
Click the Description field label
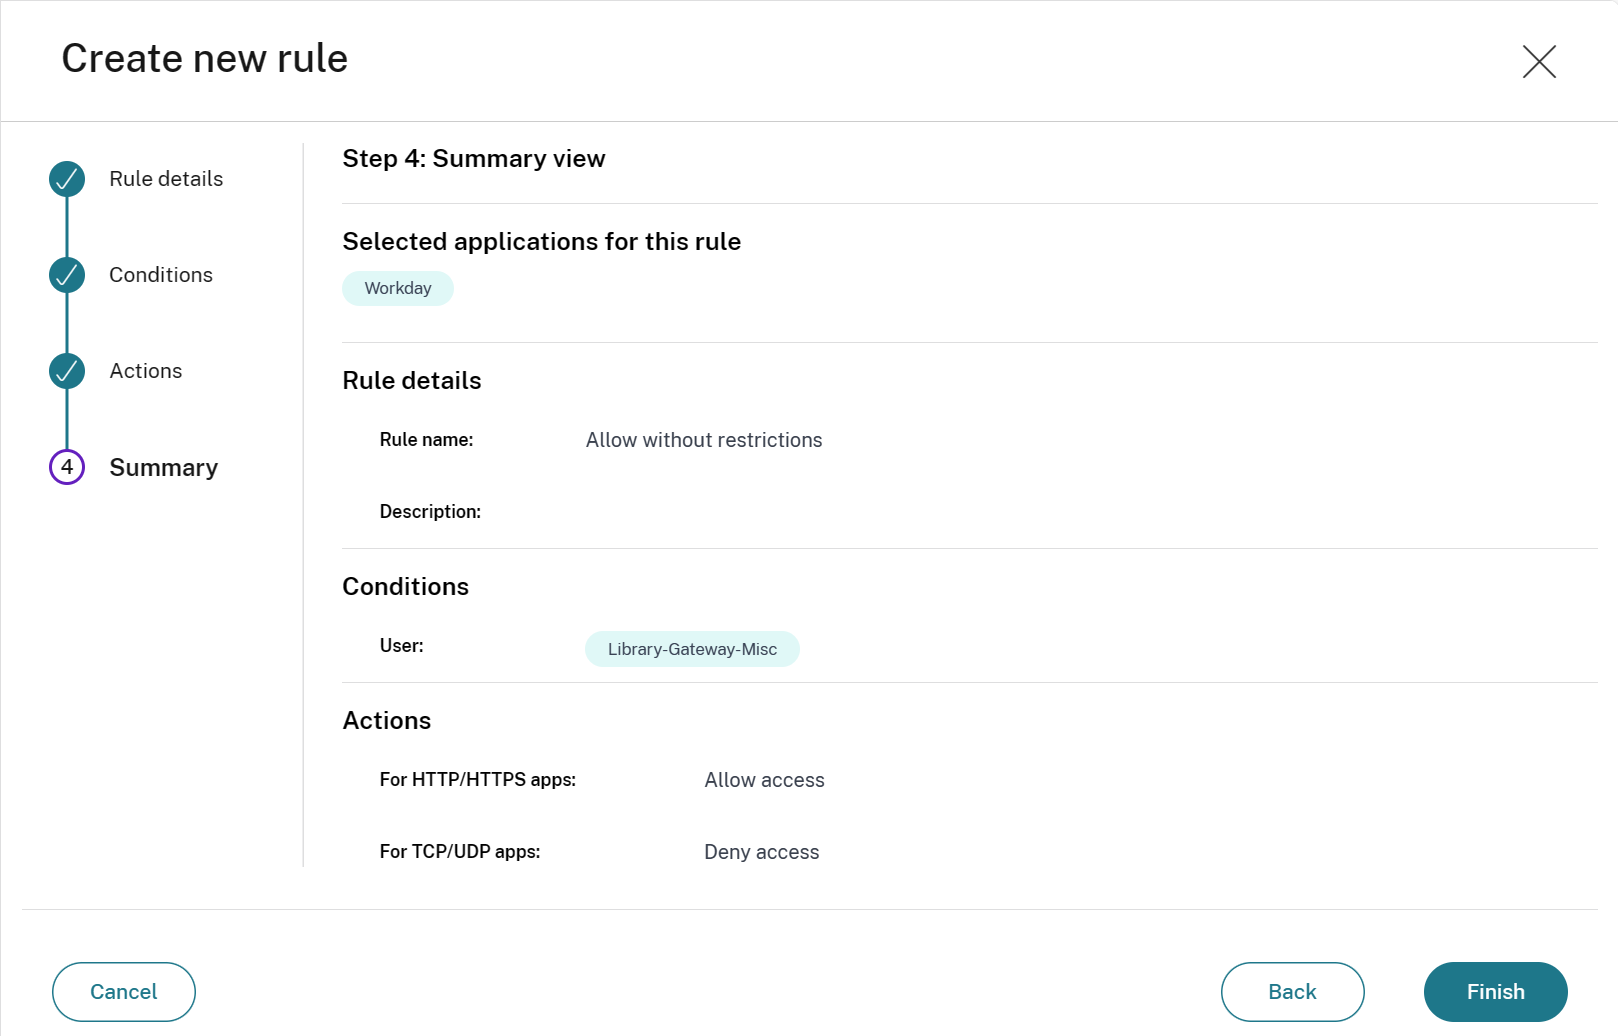pyautogui.click(x=430, y=512)
